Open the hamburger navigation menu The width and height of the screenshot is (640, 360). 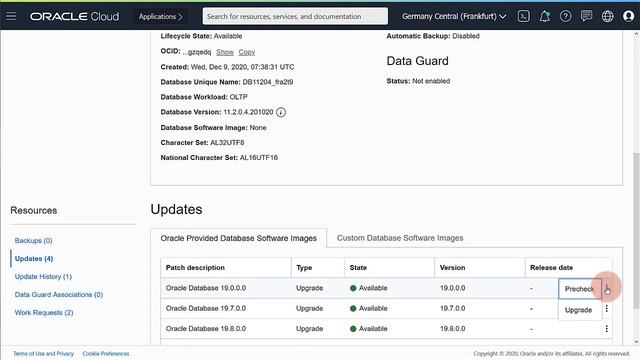pos(11,16)
